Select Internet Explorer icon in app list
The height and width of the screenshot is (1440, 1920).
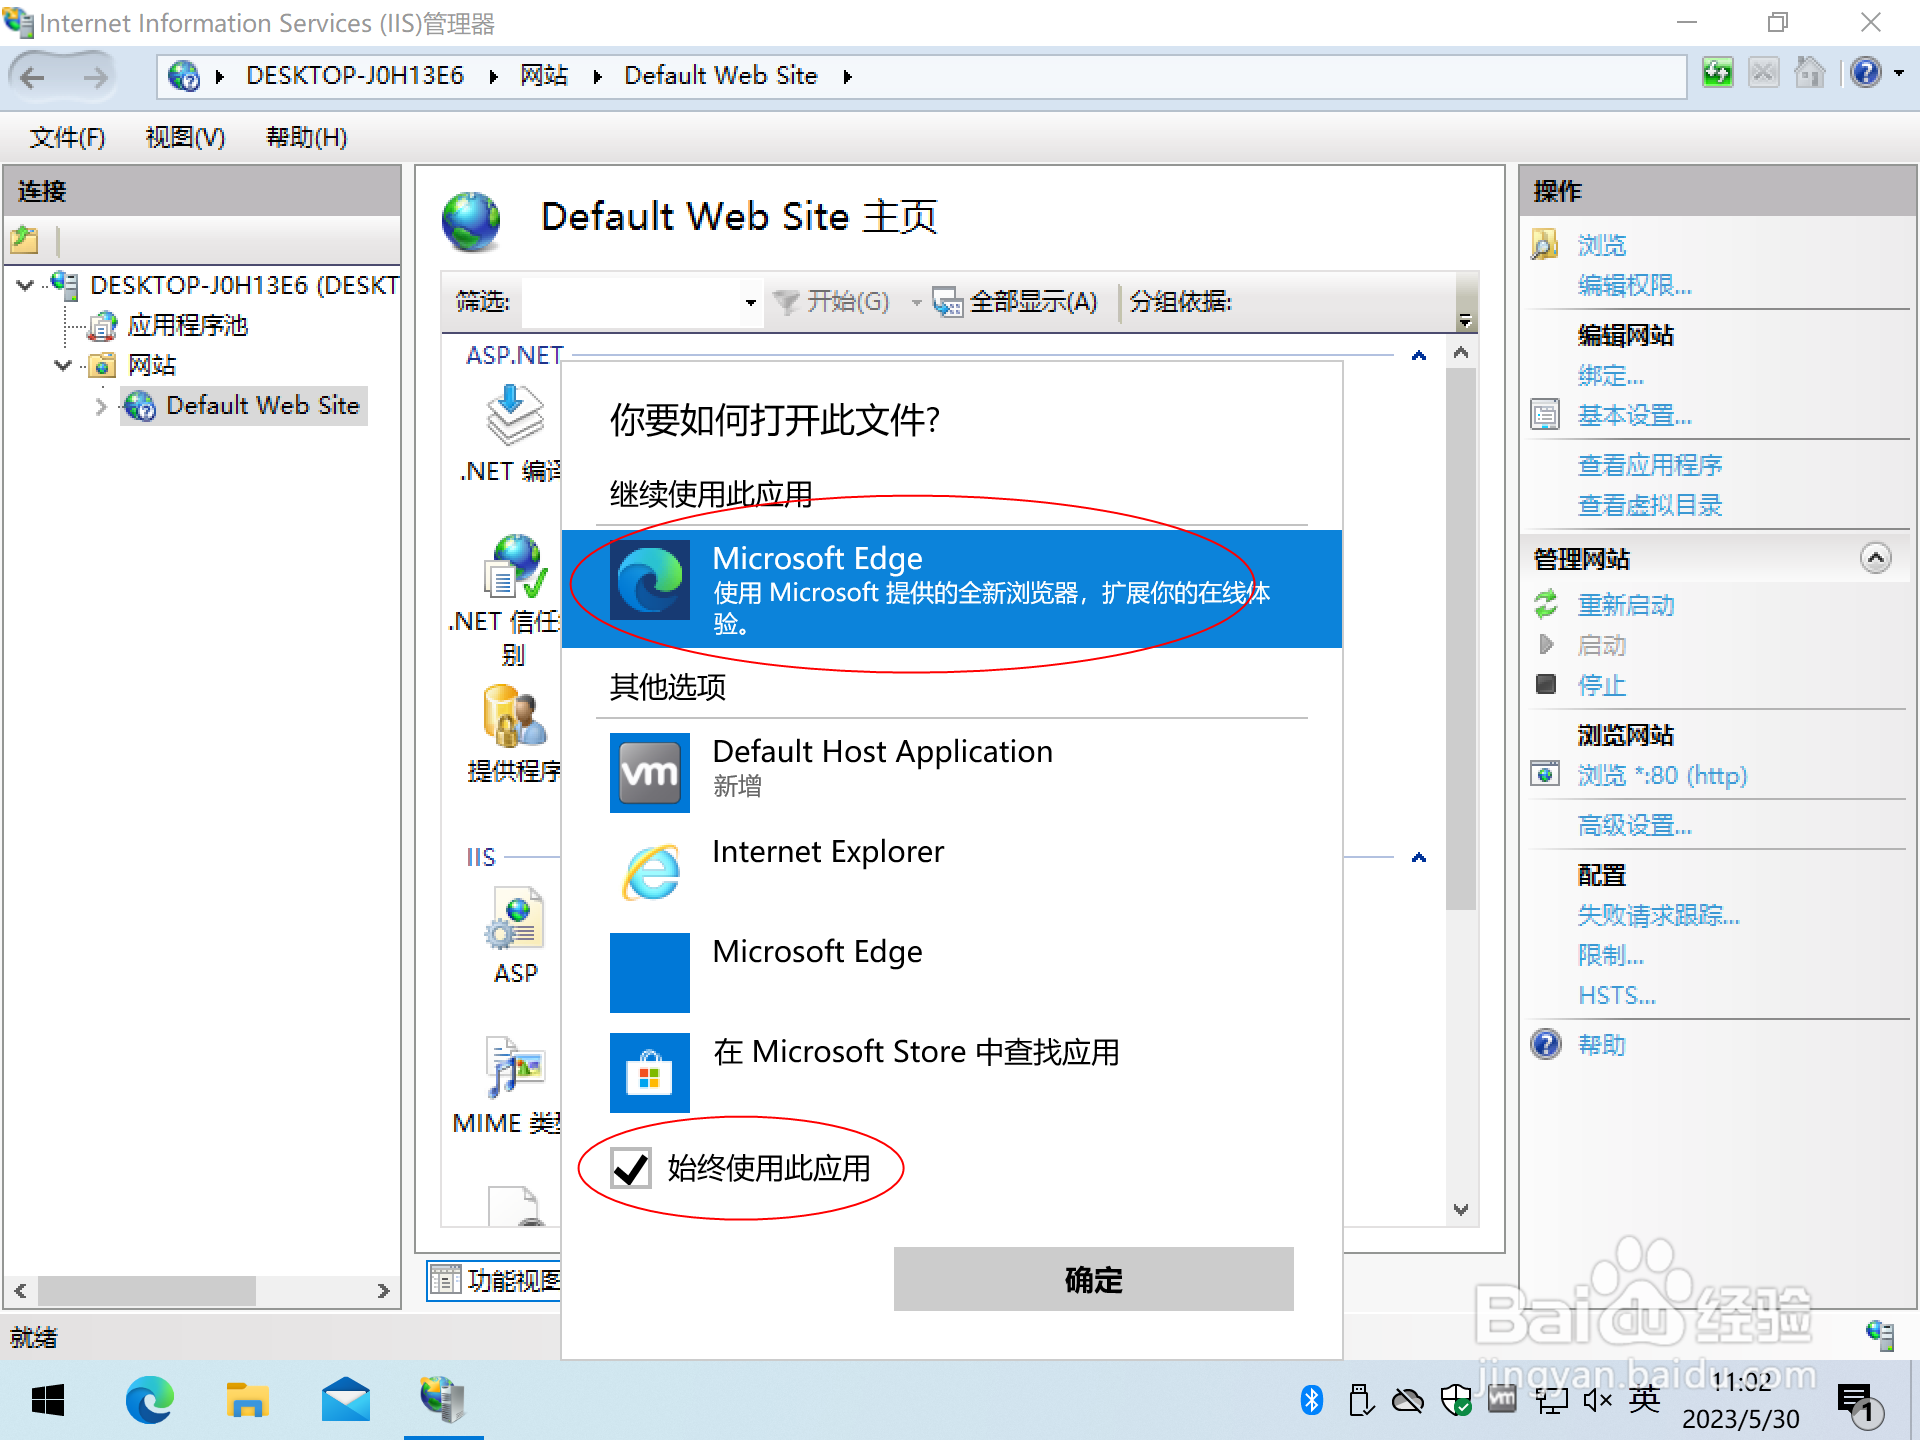coord(650,872)
